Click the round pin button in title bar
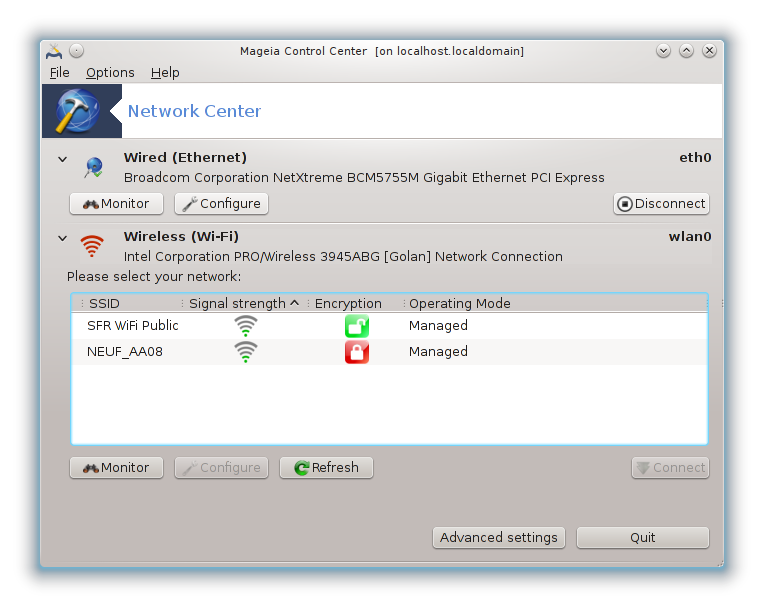 click(76, 51)
